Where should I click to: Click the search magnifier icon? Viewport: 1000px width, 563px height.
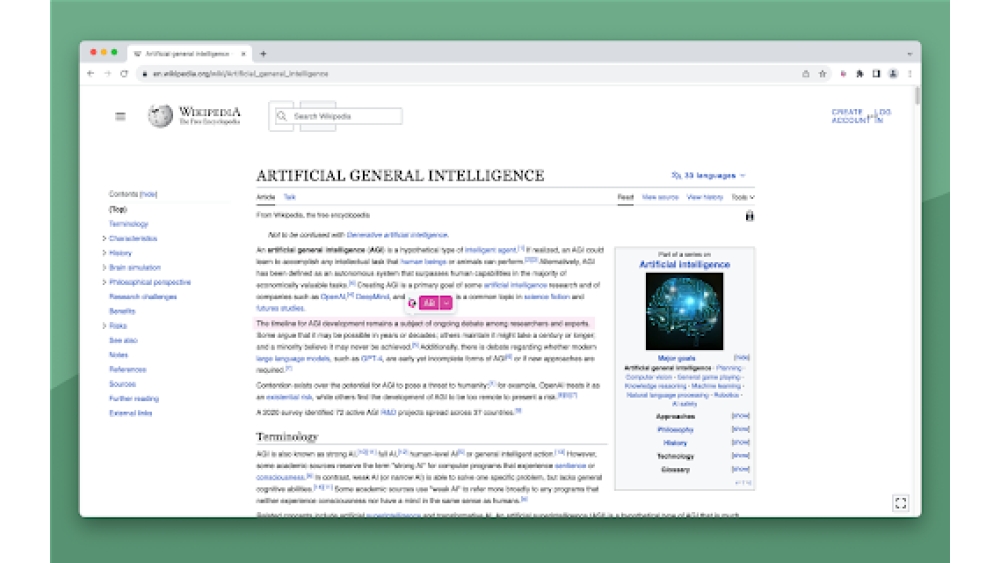(281, 116)
